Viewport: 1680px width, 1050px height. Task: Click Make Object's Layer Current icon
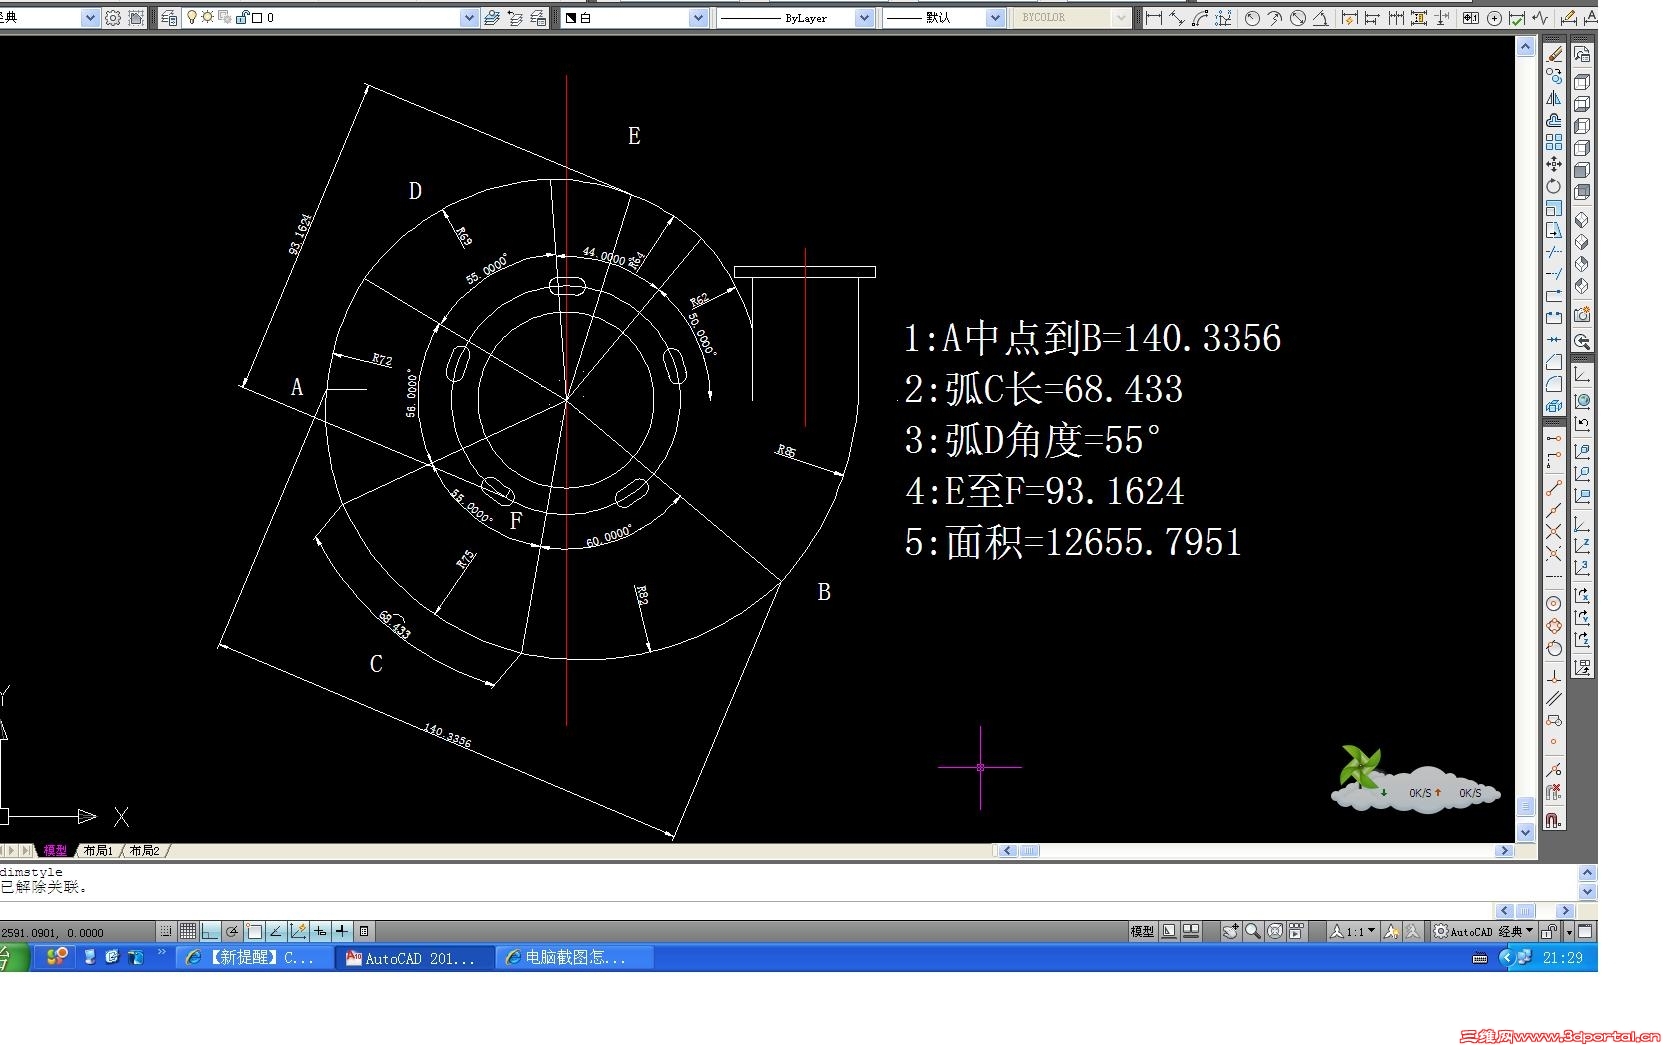[x=491, y=18]
